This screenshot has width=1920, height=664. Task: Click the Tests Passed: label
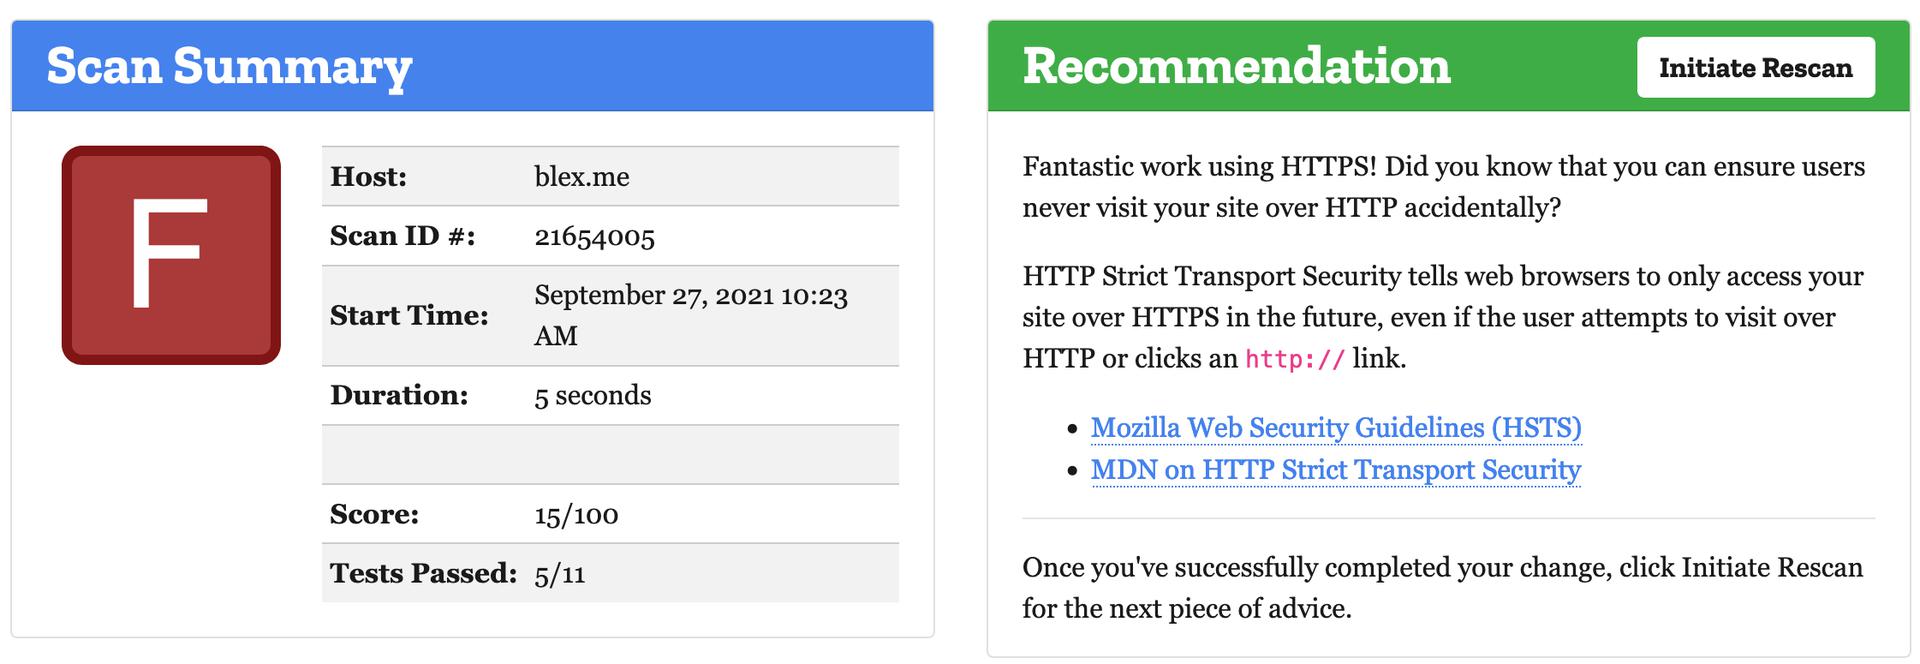(423, 574)
